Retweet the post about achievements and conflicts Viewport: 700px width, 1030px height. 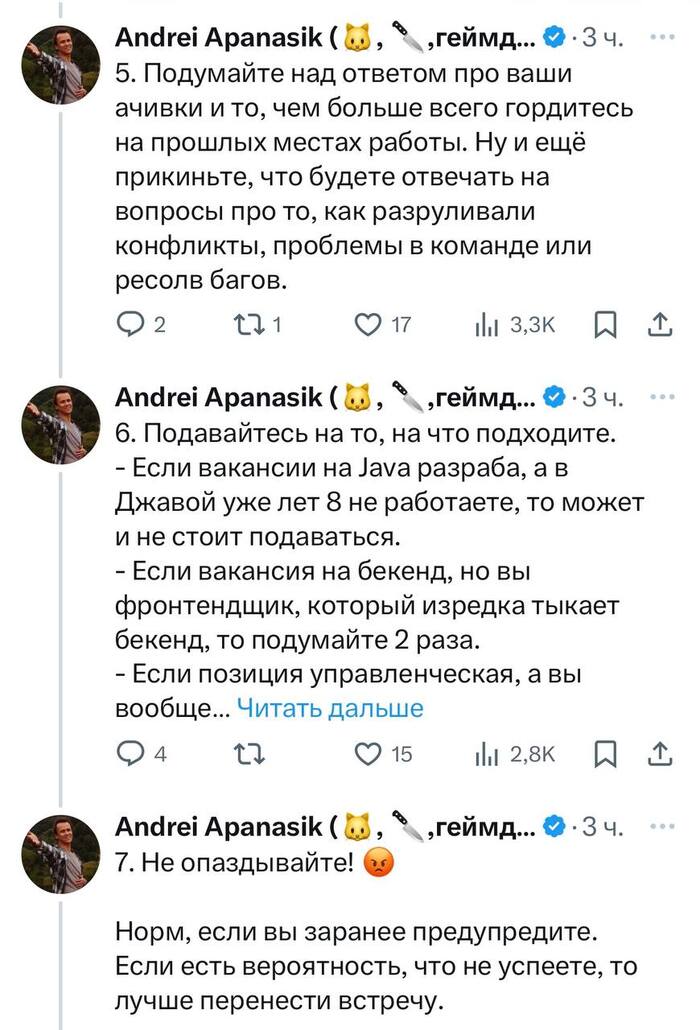(x=245, y=325)
